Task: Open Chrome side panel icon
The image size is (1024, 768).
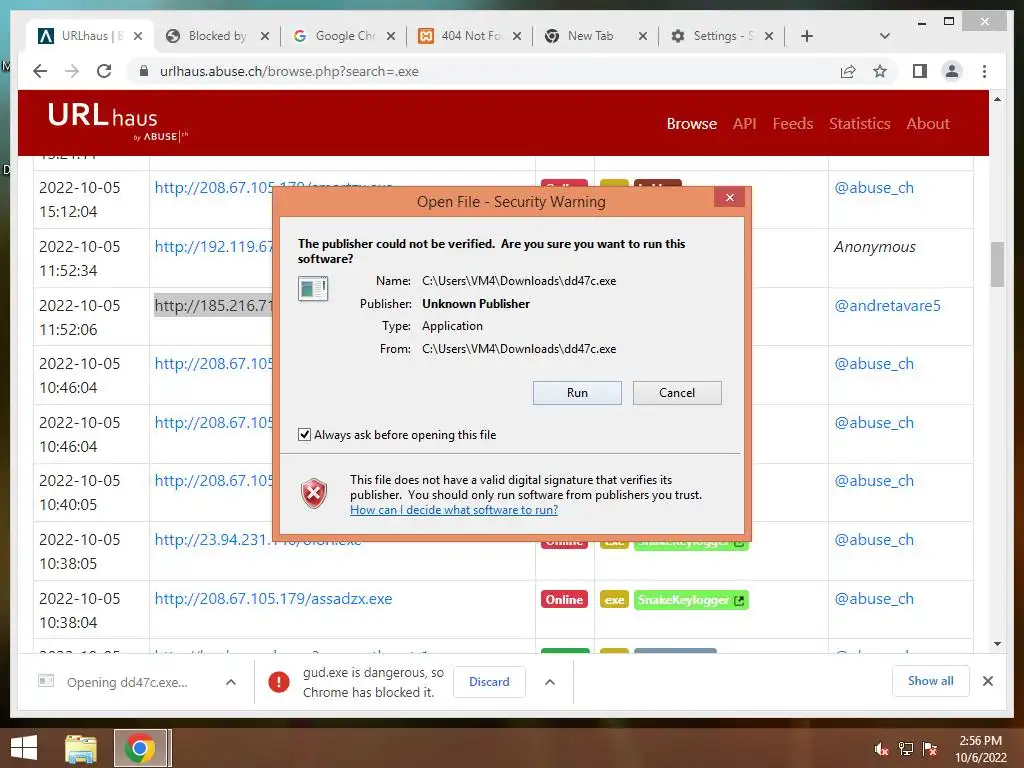Action: tap(920, 71)
